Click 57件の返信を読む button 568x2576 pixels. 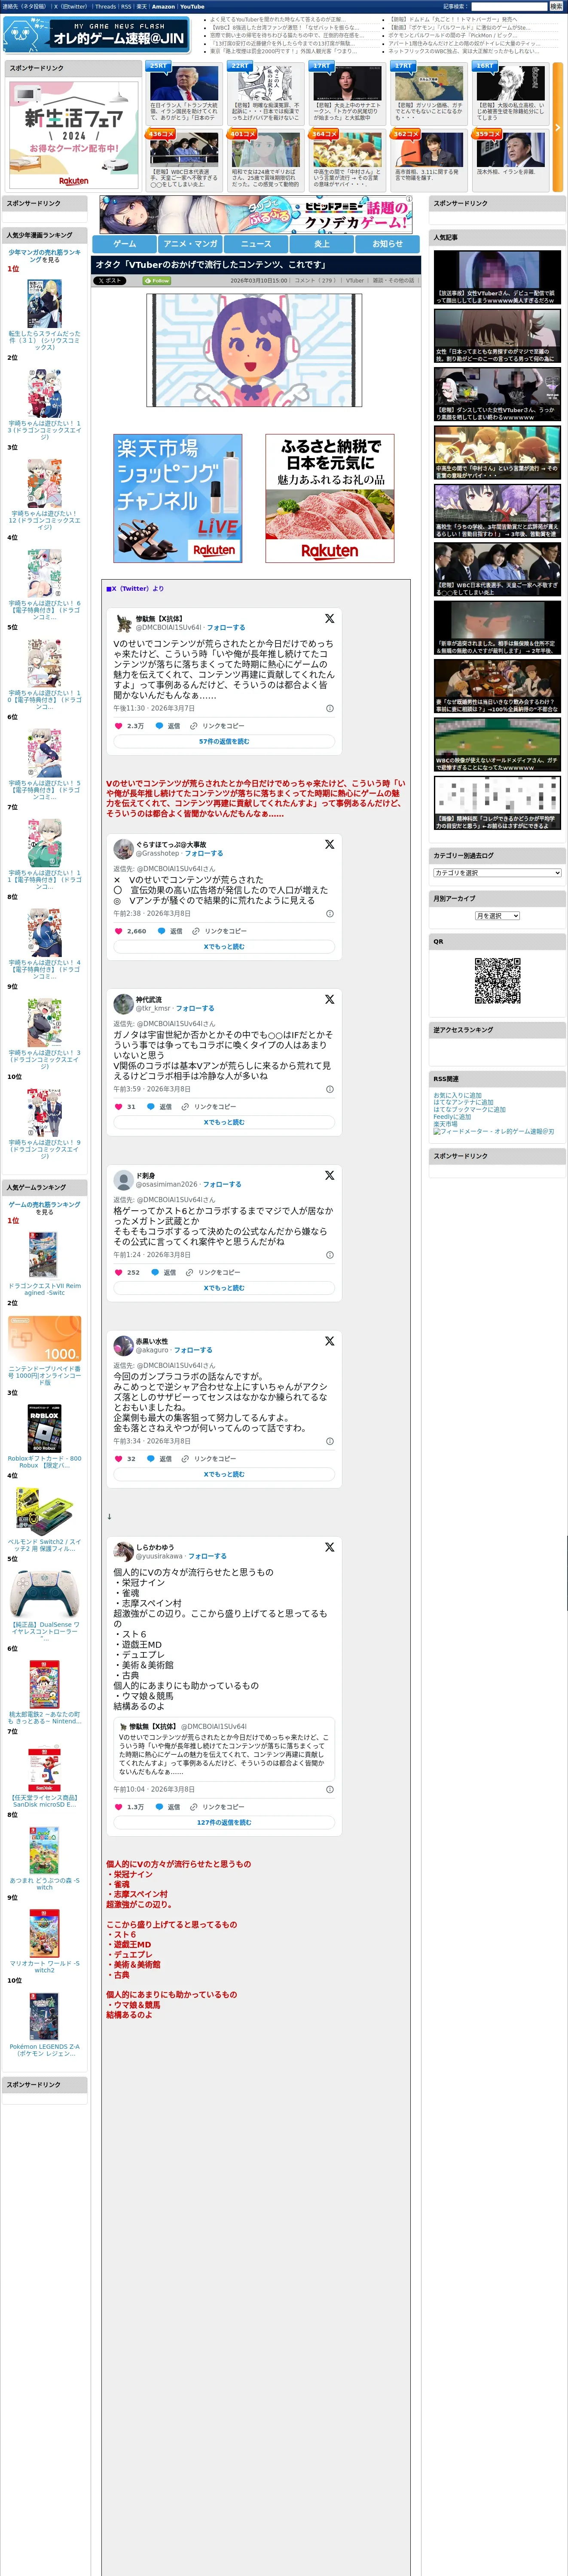[224, 742]
